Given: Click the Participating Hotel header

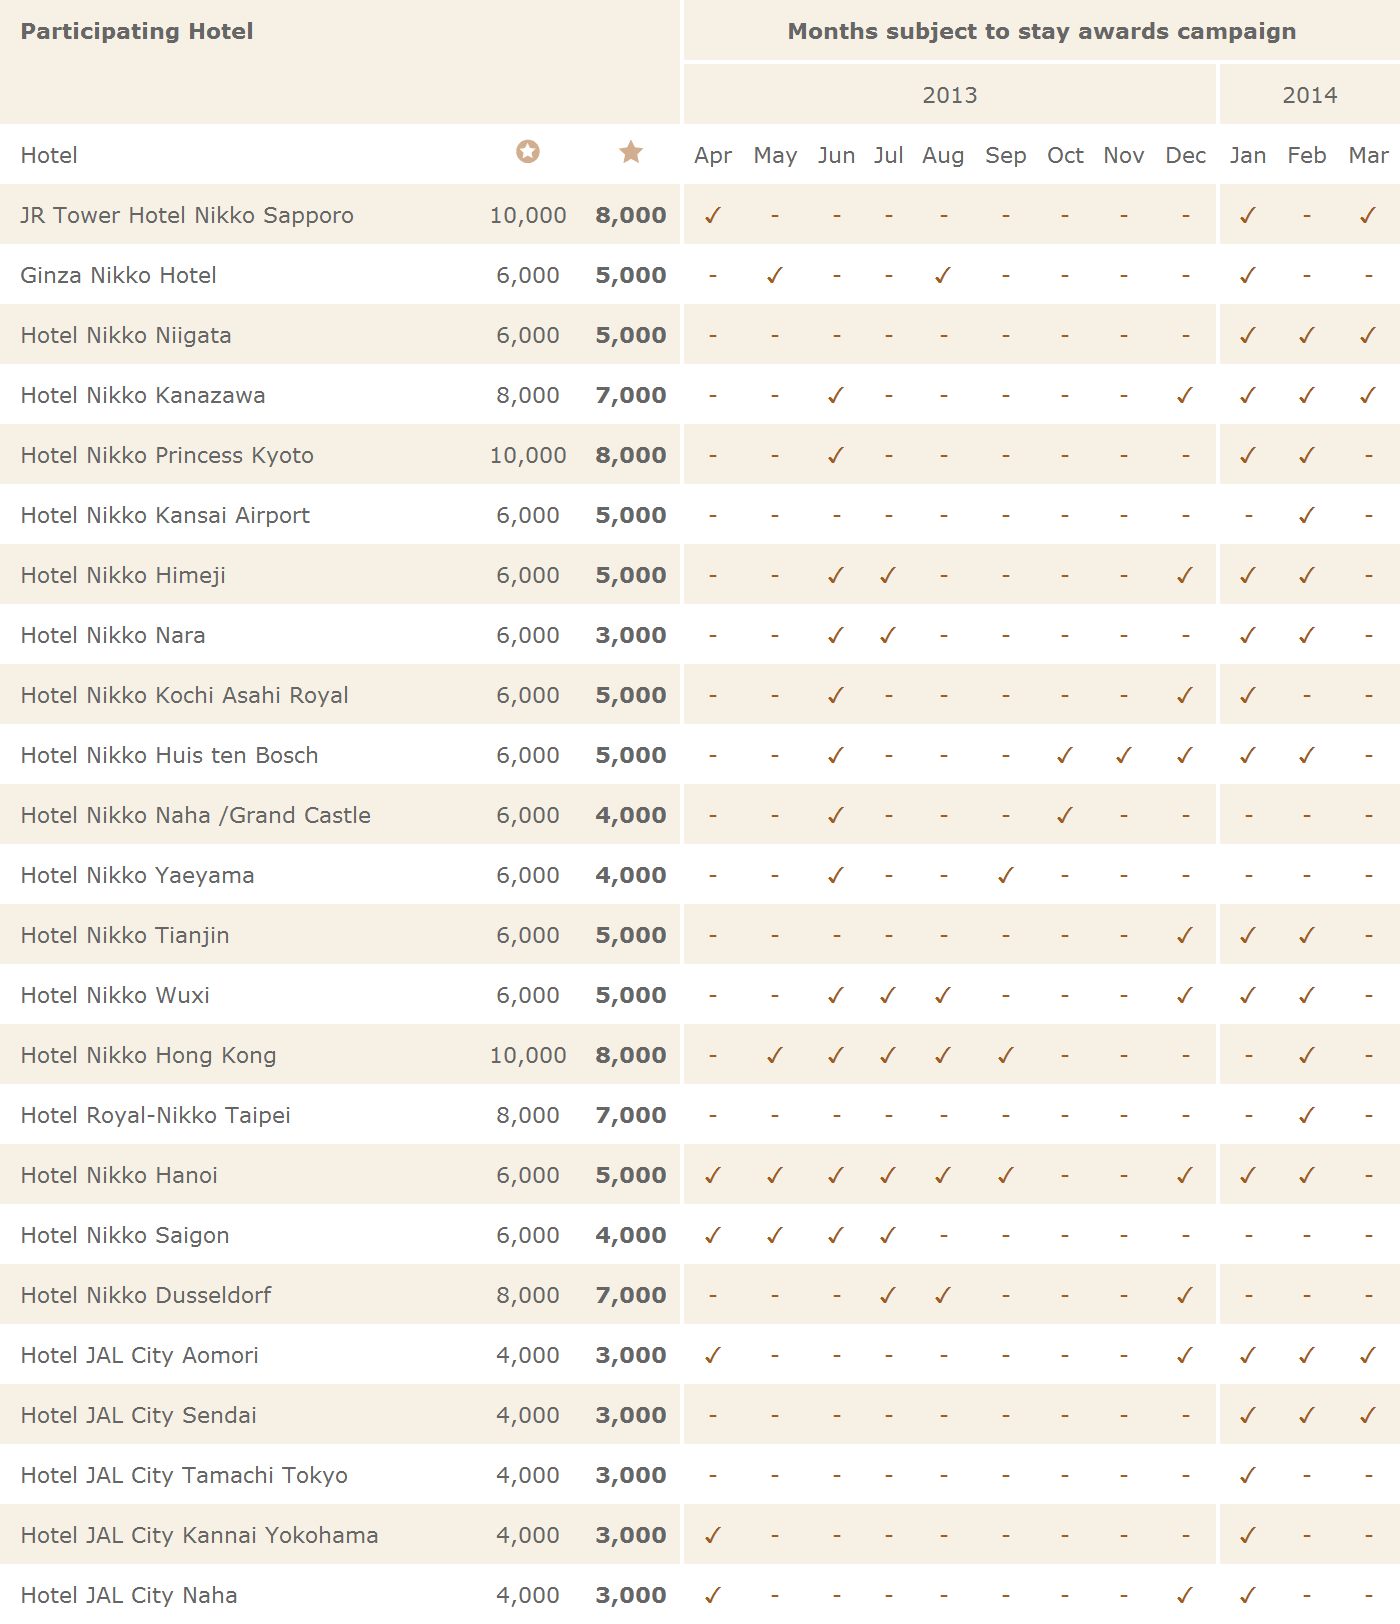Looking at the screenshot, I should (x=137, y=31).
